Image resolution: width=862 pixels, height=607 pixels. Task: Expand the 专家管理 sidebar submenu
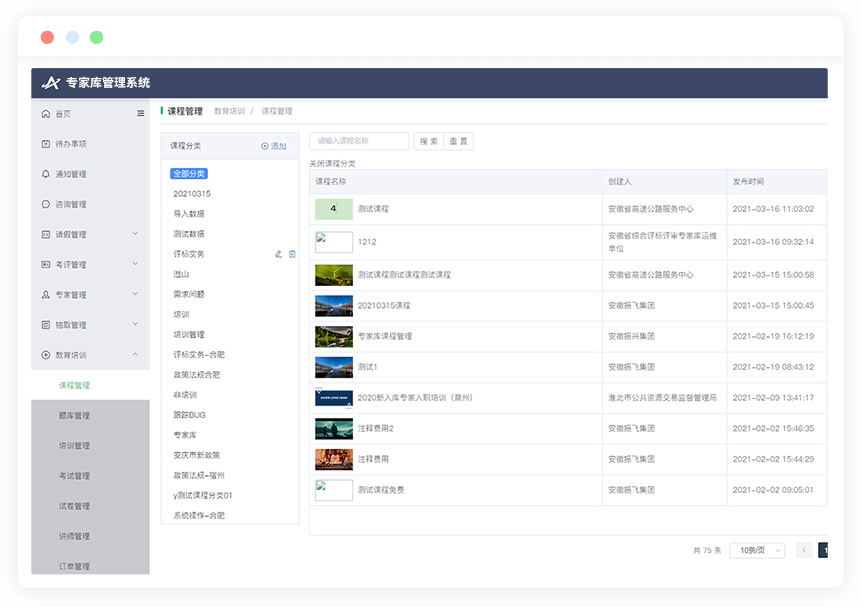[136, 294]
